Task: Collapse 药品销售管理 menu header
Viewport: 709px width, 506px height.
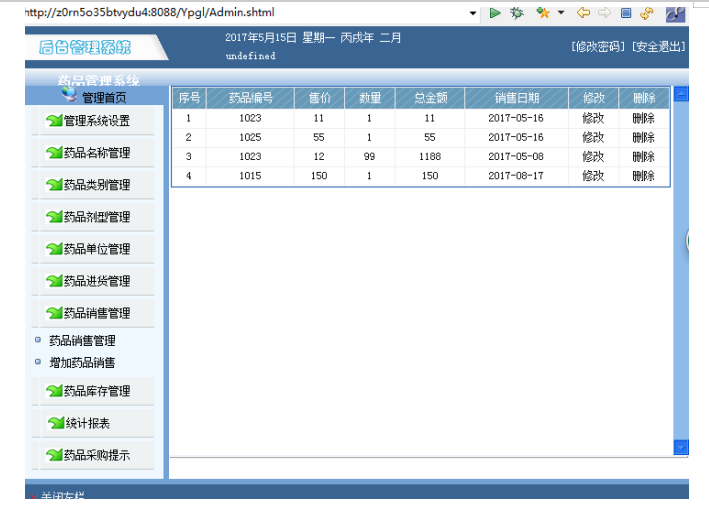Action: [x=97, y=313]
